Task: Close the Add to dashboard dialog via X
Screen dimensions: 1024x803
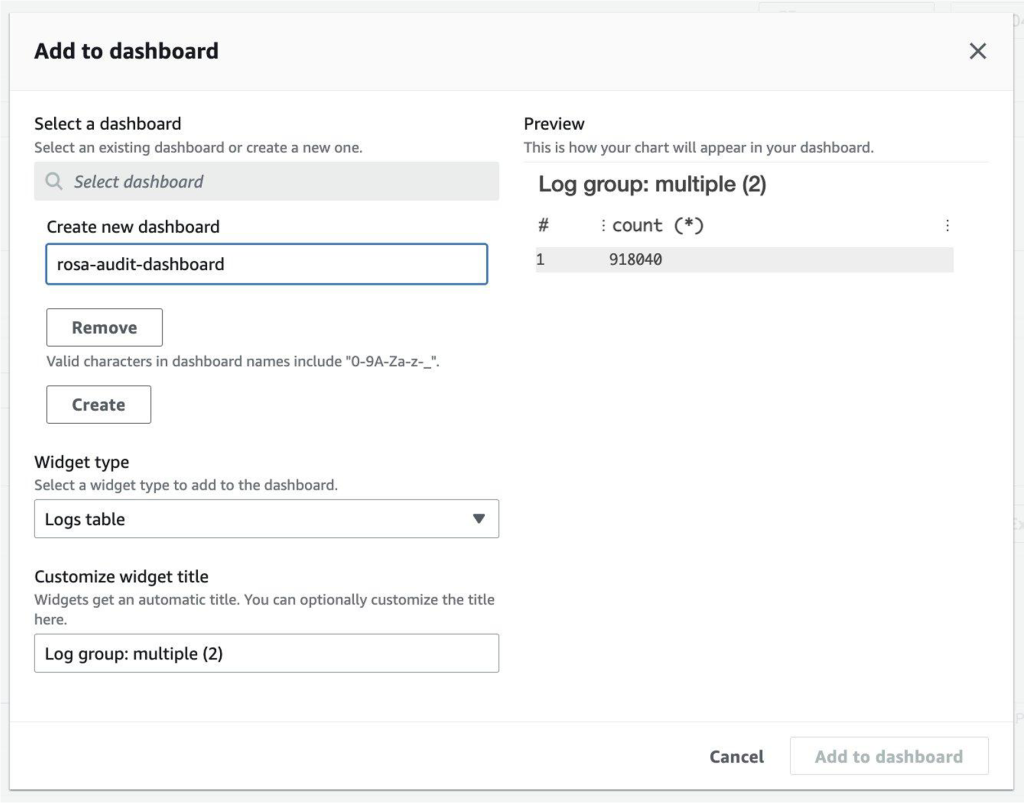Action: [x=977, y=51]
